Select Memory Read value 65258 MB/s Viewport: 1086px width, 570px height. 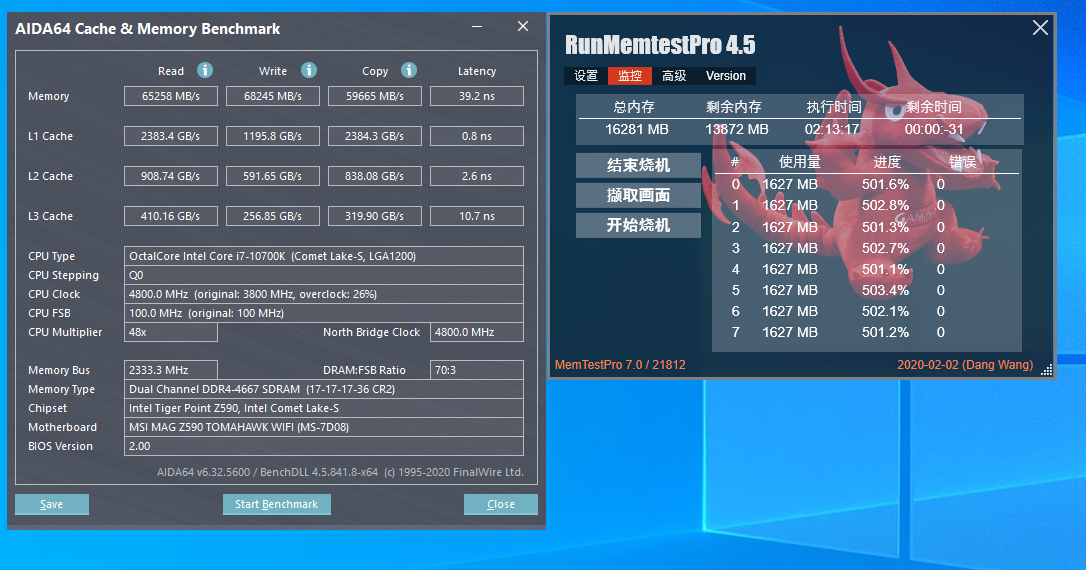pyautogui.click(x=170, y=96)
